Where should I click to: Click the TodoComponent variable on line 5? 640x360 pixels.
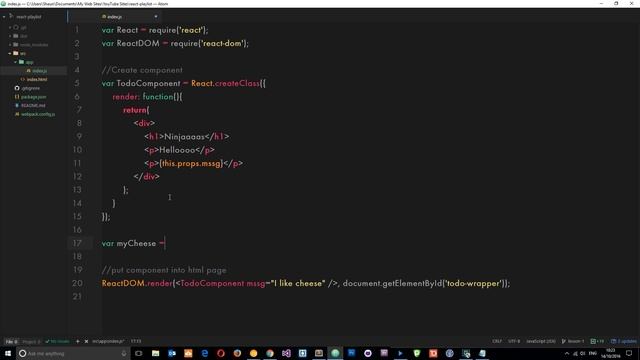[148, 83]
